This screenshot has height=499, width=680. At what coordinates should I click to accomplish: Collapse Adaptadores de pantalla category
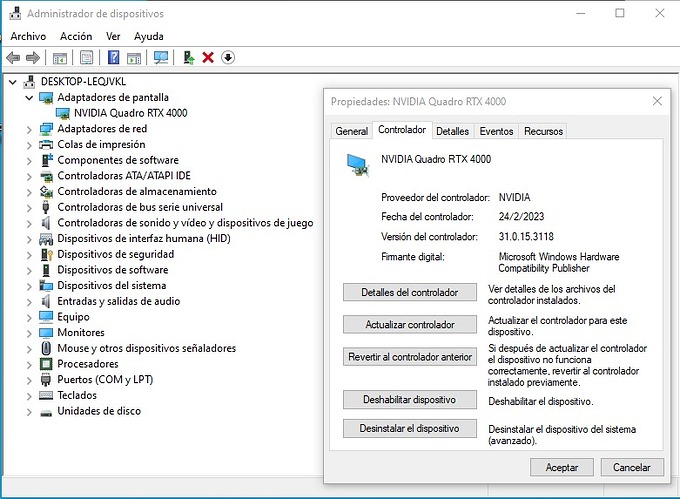pyautogui.click(x=29, y=98)
